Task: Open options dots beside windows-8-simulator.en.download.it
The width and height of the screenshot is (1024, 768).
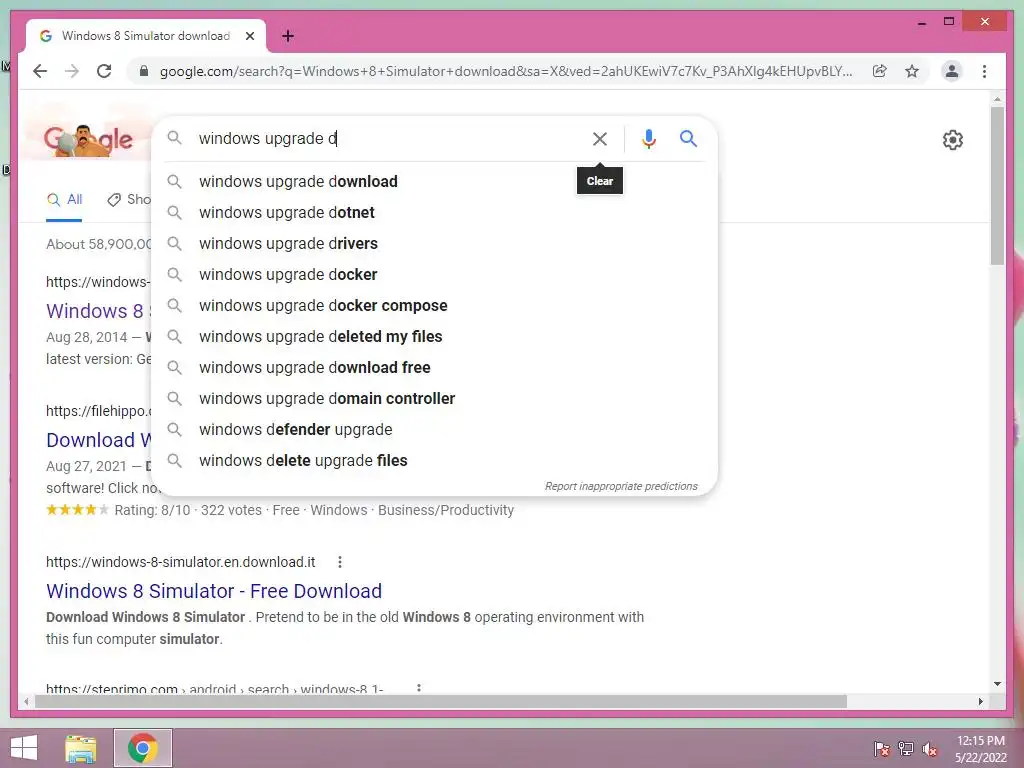Action: point(340,562)
